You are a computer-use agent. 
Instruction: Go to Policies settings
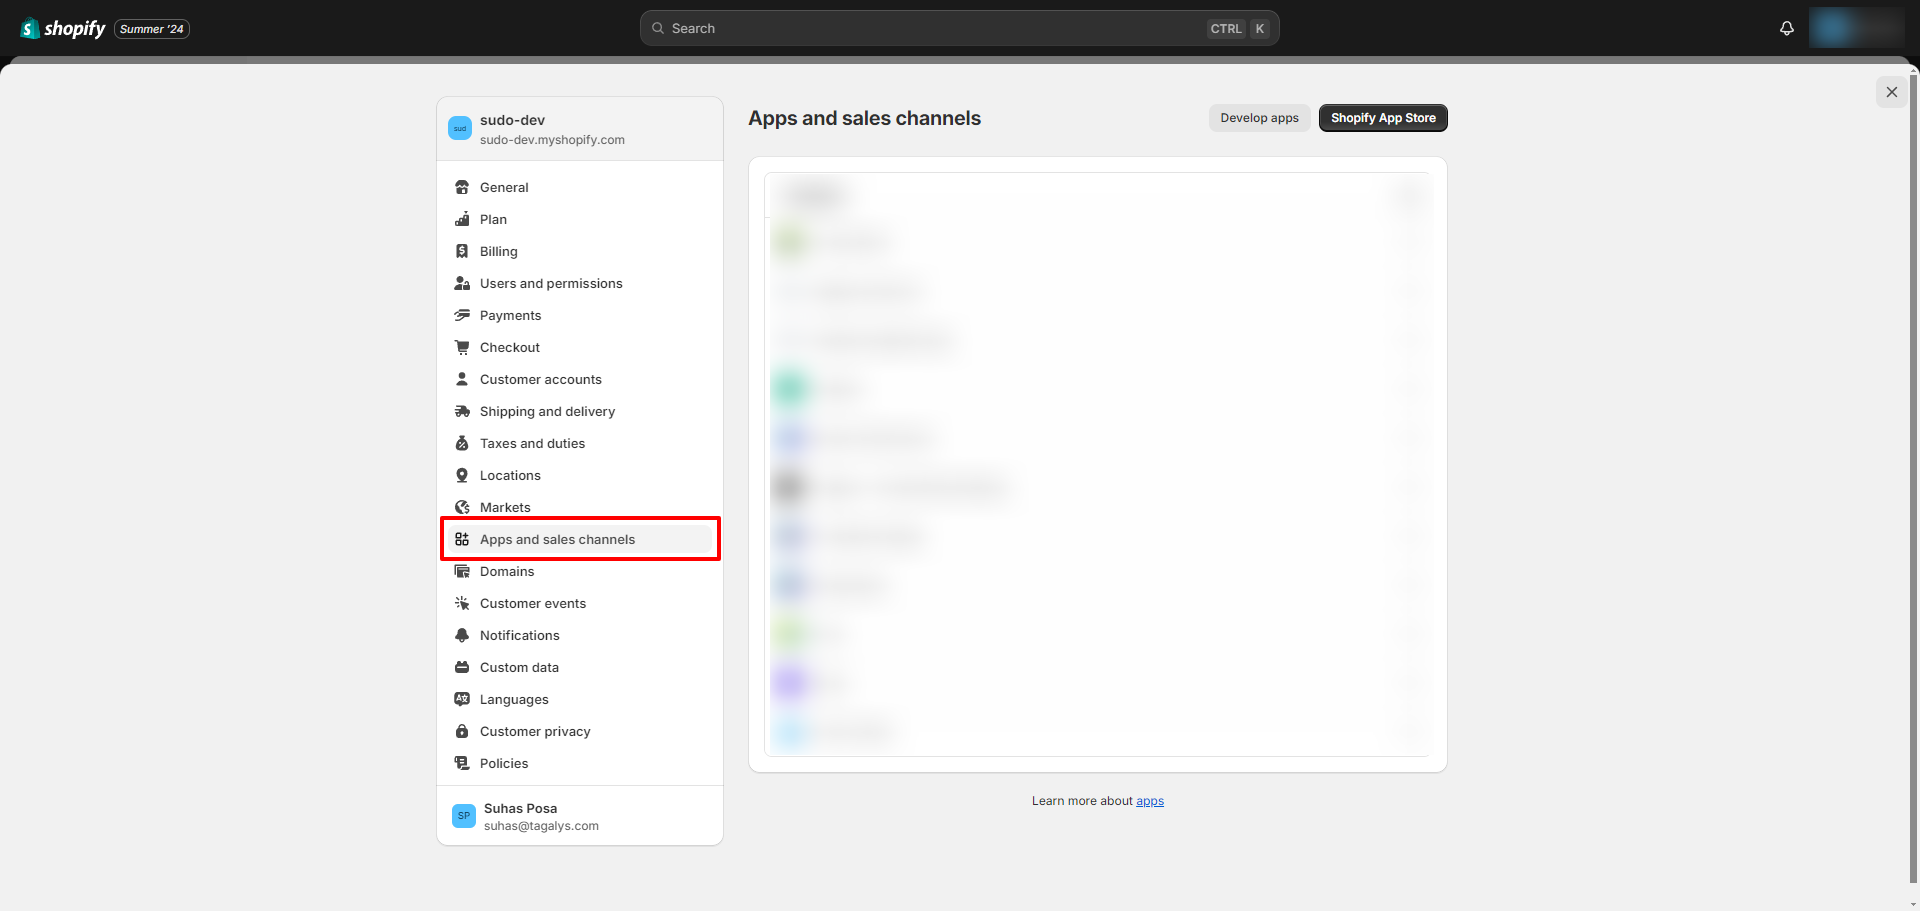580,763
